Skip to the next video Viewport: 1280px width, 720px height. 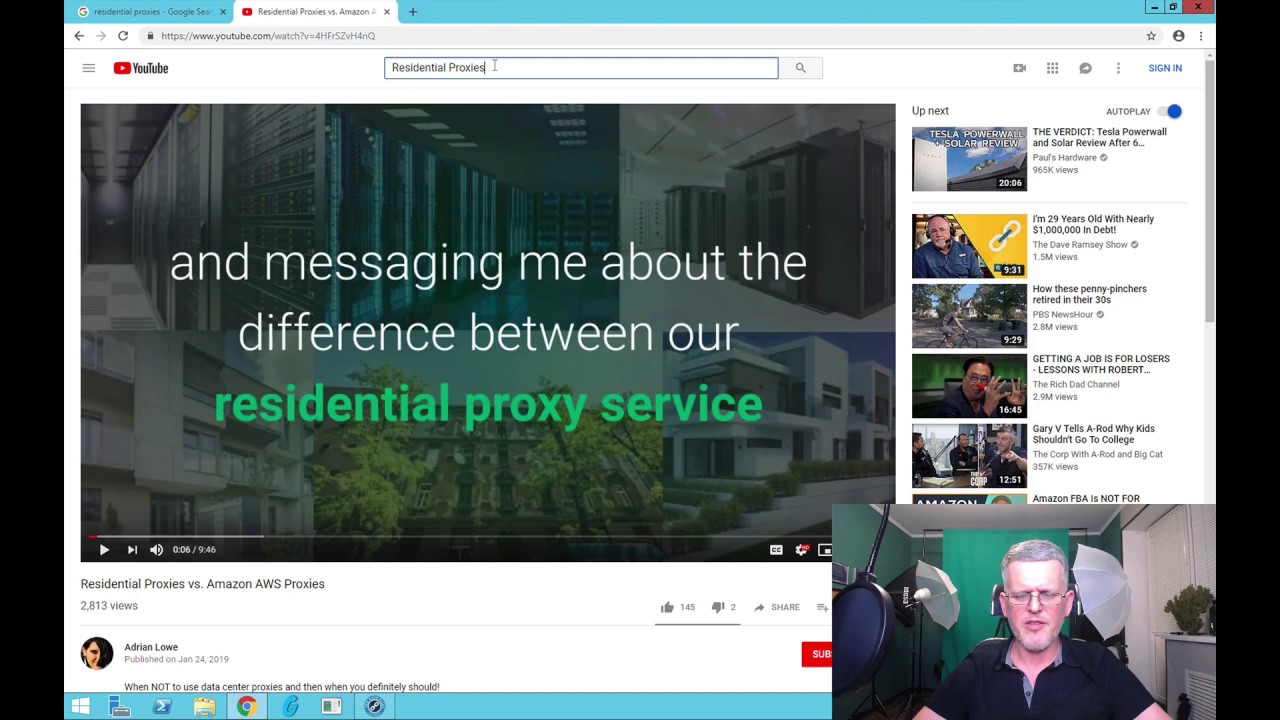[132, 550]
